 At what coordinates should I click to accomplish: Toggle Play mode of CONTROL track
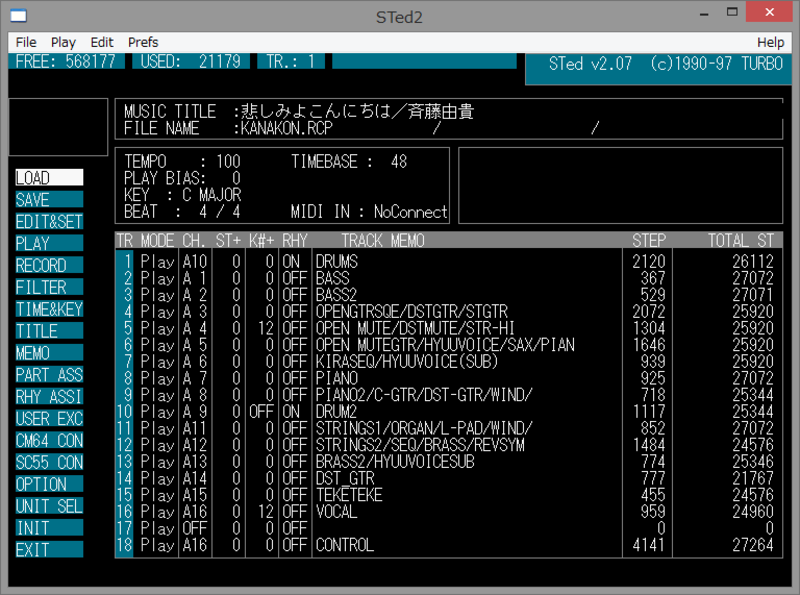(x=158, y=545)
